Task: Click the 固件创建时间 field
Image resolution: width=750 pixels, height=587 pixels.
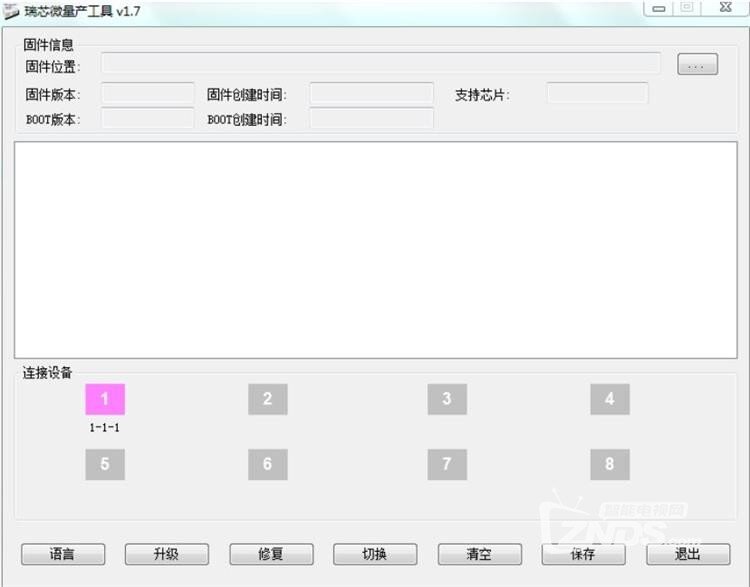Action: (372, 93)
